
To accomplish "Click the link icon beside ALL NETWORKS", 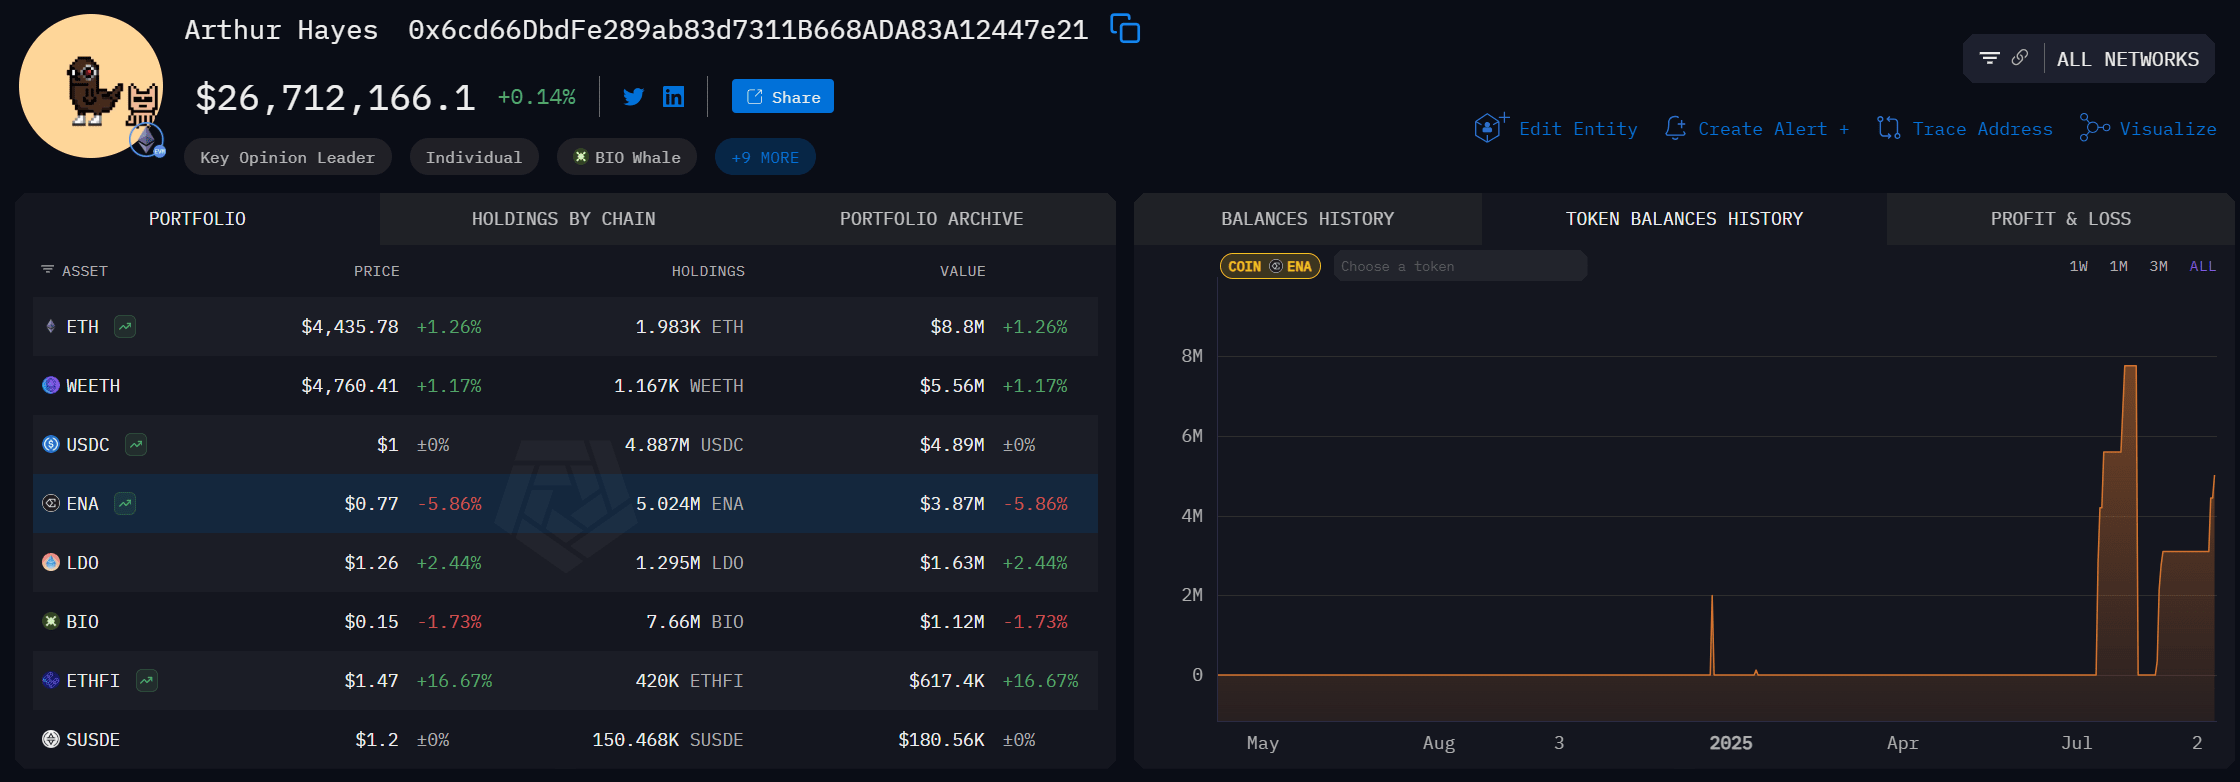I will [2020, 58].
